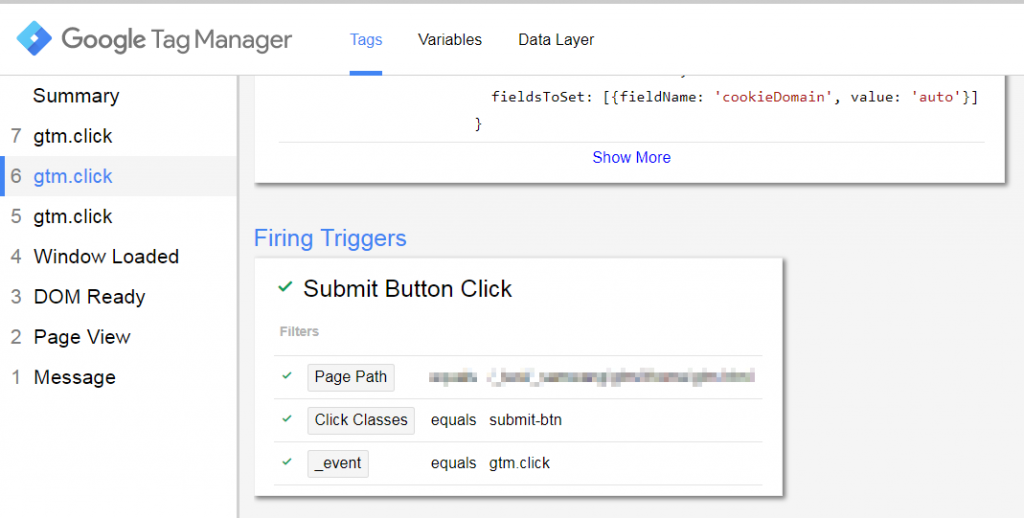Open the Window Loaded event

click(106, 256)
